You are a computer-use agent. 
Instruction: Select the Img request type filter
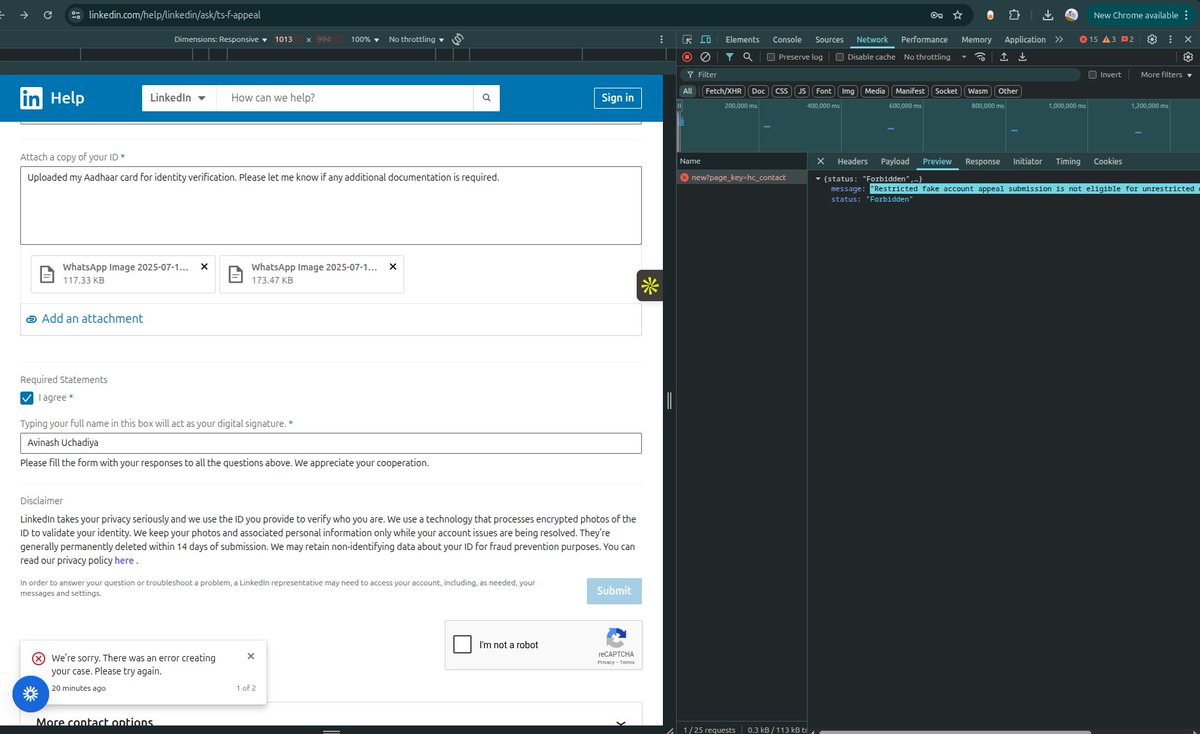pyautogui.click(x=848, y=91)
